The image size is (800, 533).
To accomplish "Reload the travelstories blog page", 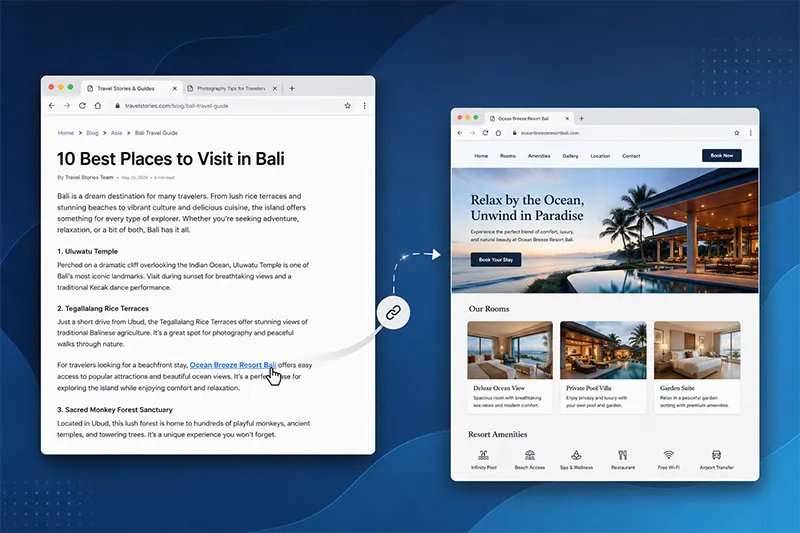I will coord(82,106).
